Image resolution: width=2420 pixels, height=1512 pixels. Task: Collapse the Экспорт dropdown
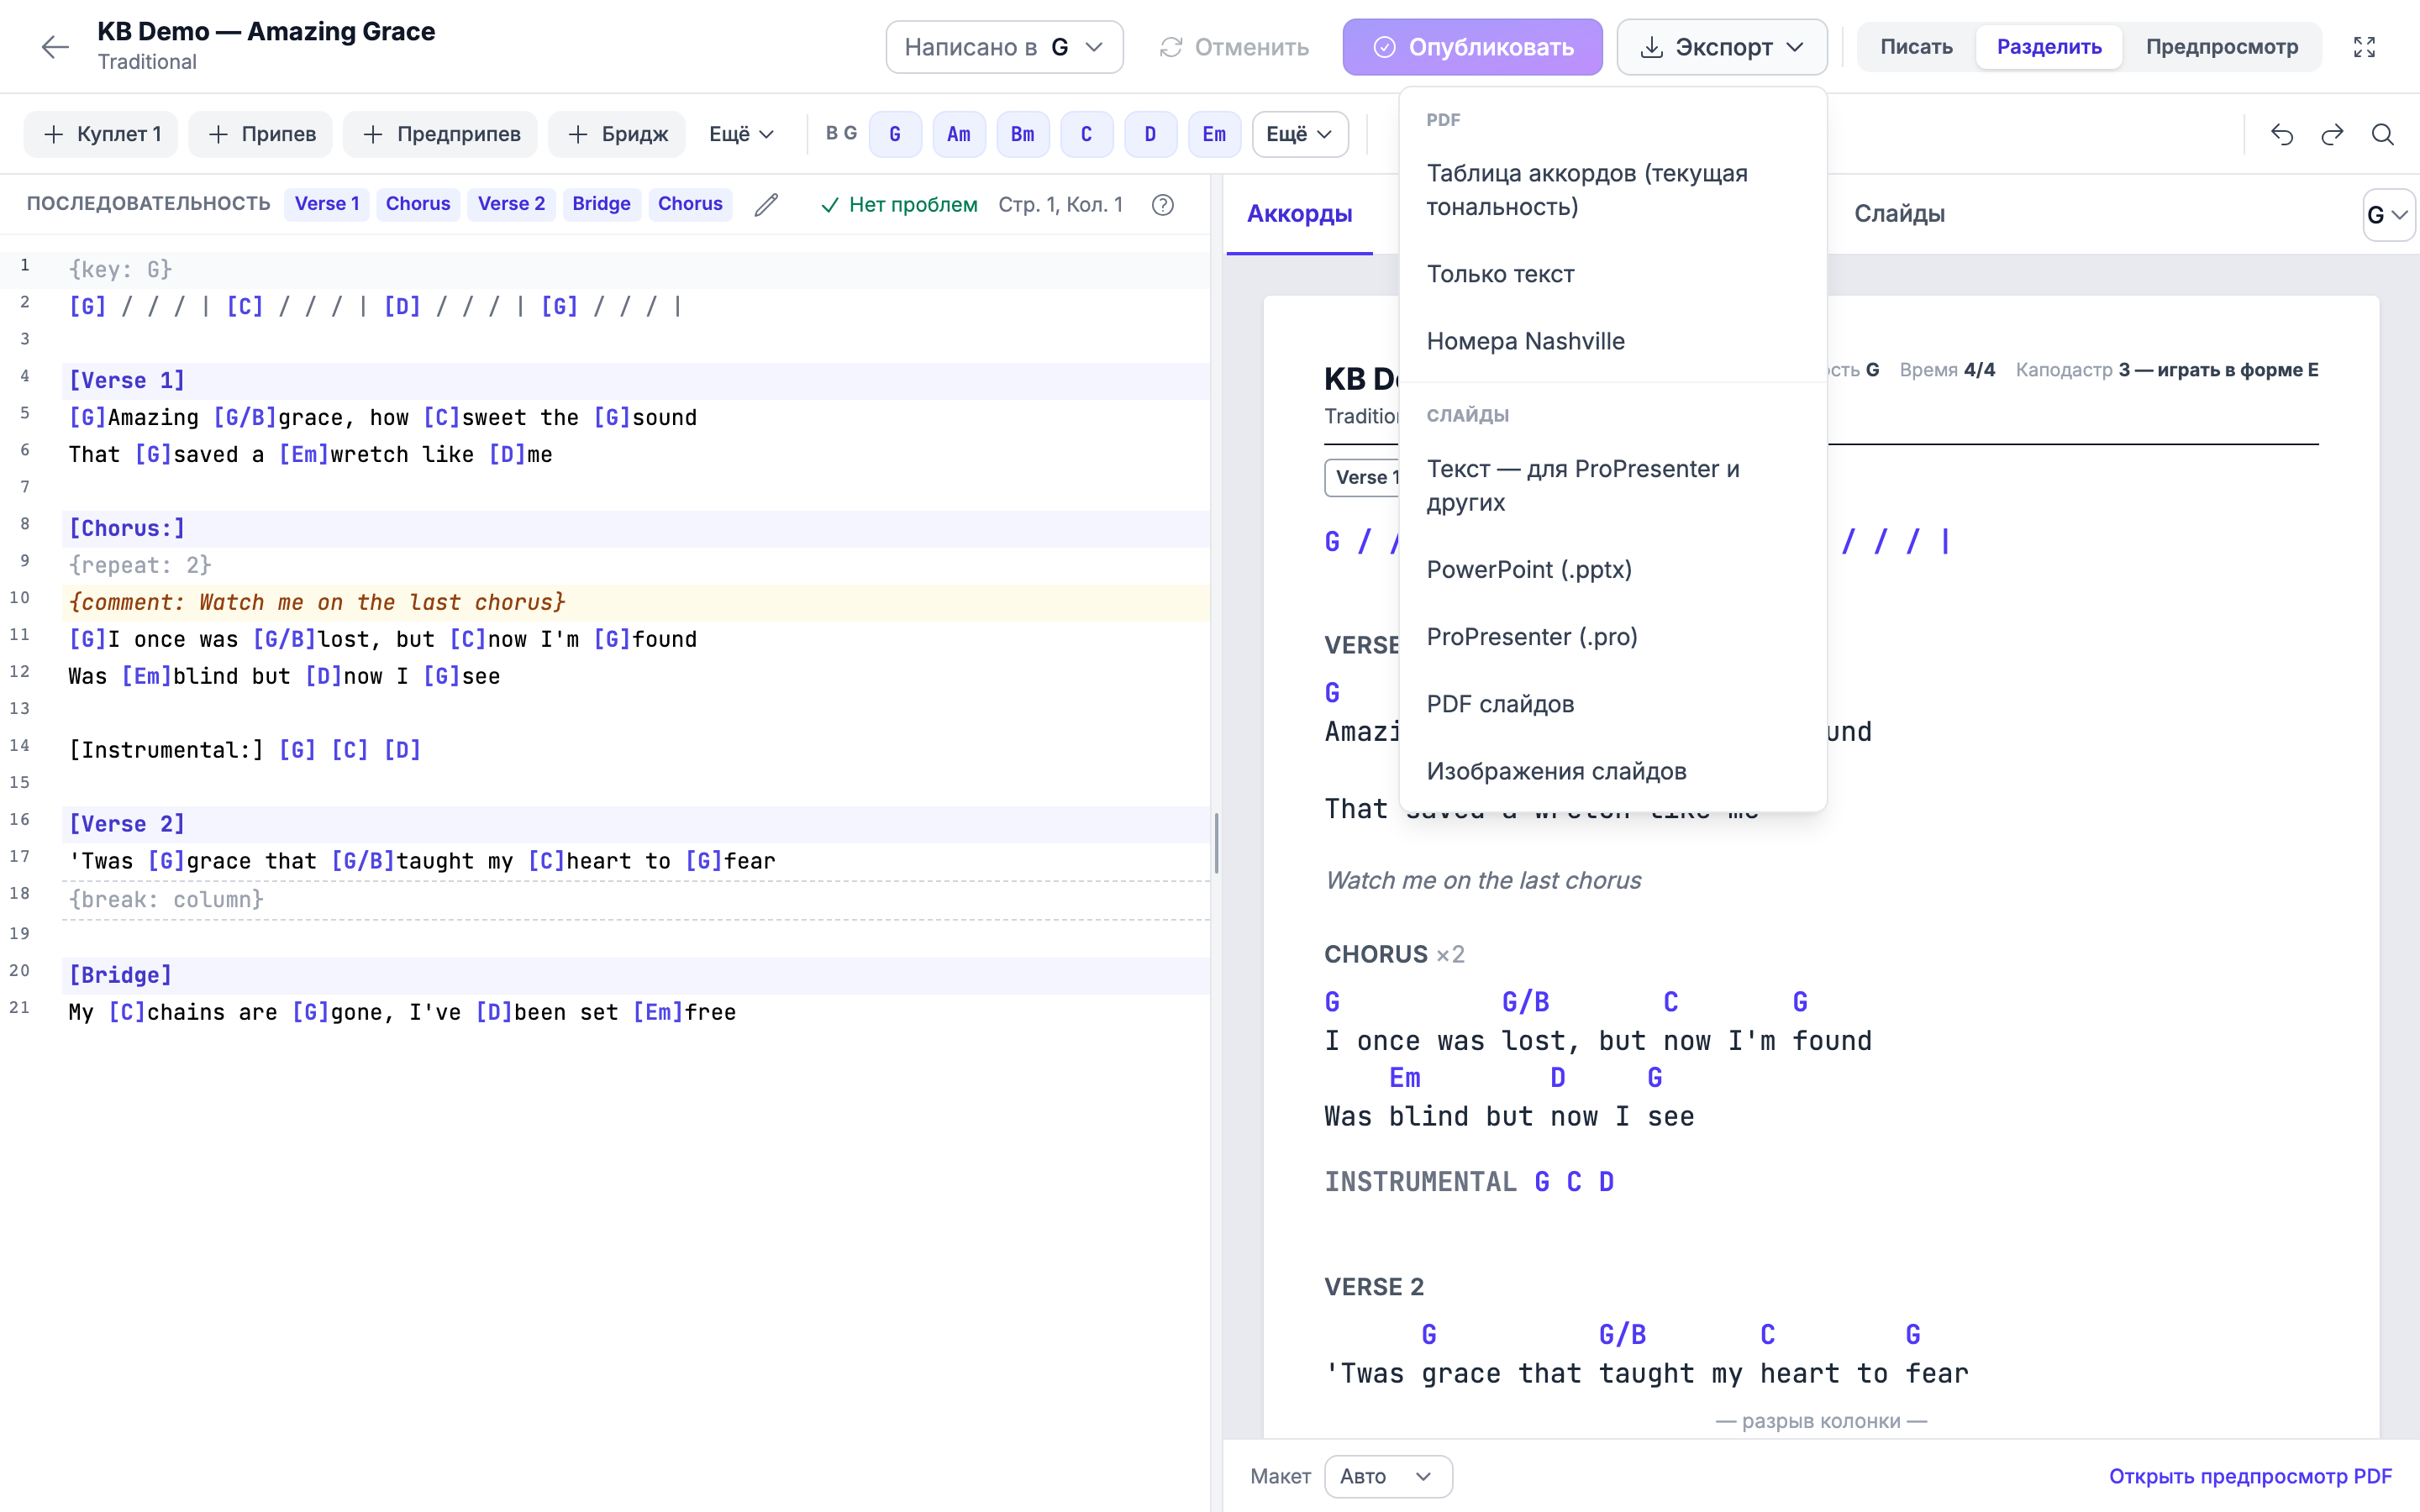coord(1722,47)
